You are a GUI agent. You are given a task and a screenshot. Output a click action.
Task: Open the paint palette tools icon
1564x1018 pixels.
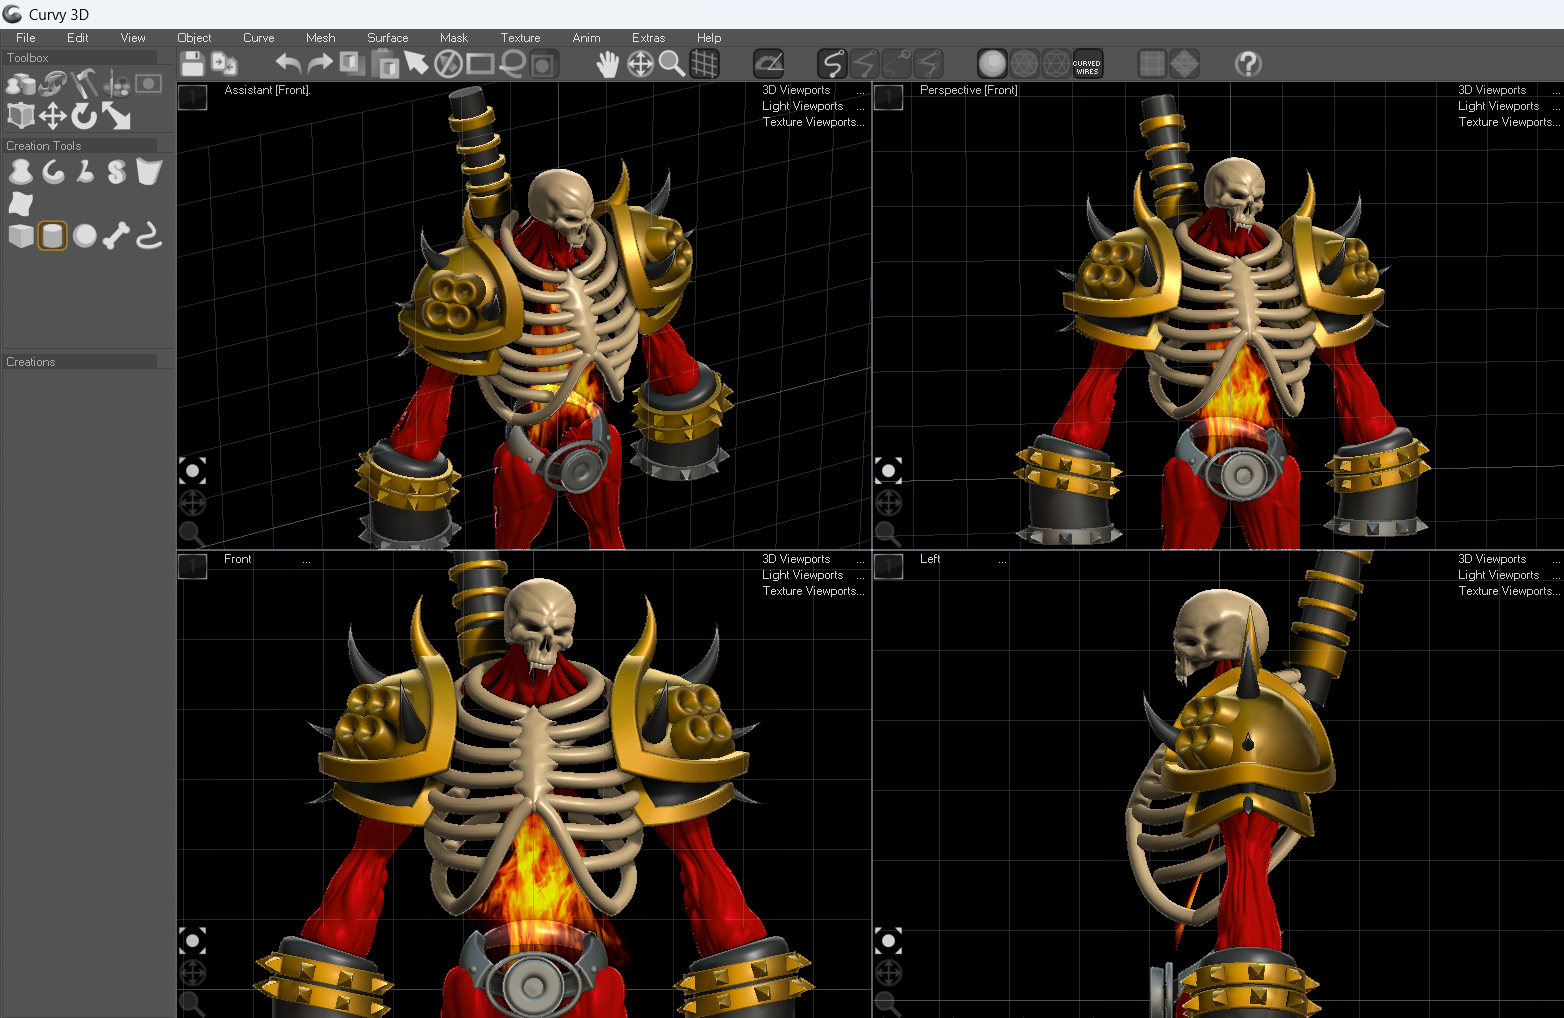[117, 84]
